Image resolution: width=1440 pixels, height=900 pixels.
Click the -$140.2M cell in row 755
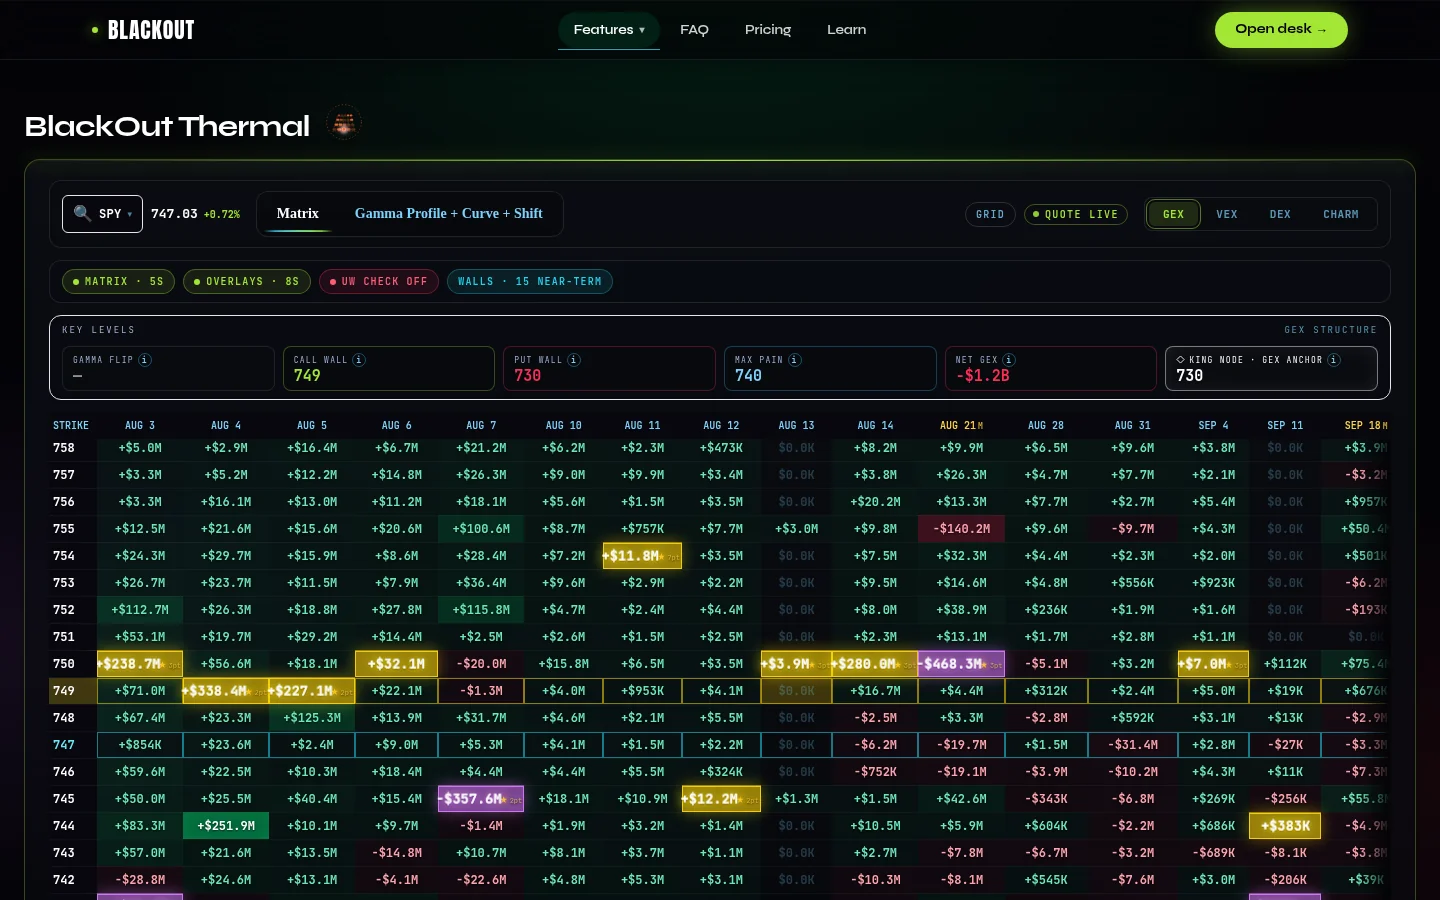pyautogui.click(x=961, y=529)
